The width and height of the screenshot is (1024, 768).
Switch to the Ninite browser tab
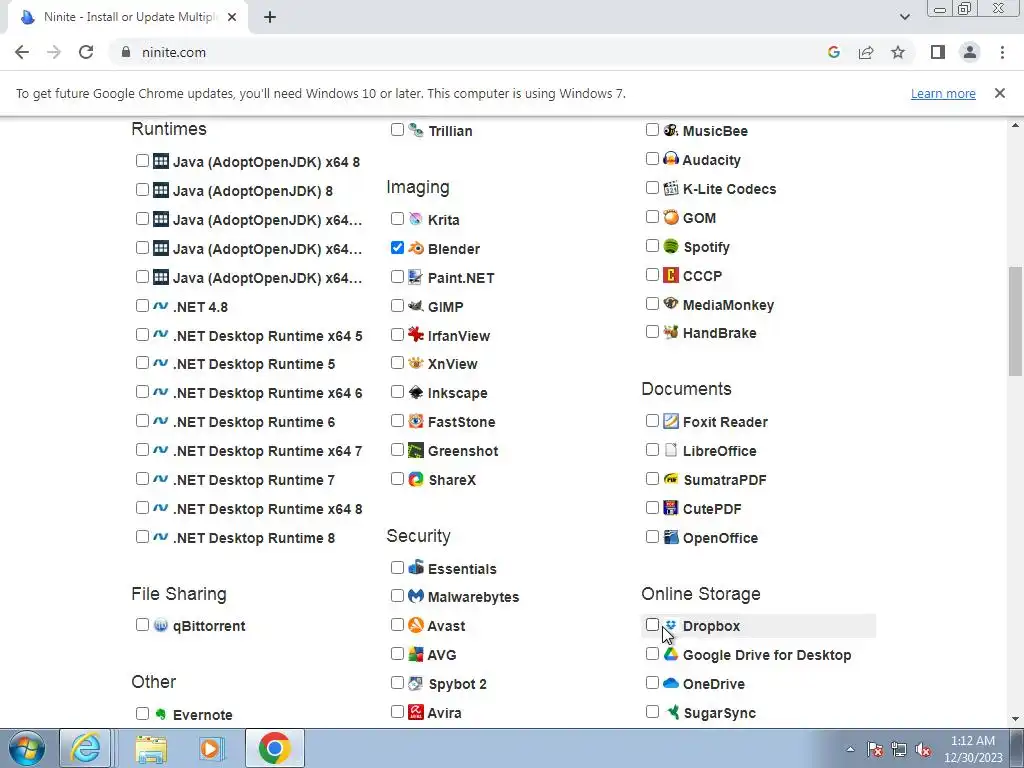point(128,17)
